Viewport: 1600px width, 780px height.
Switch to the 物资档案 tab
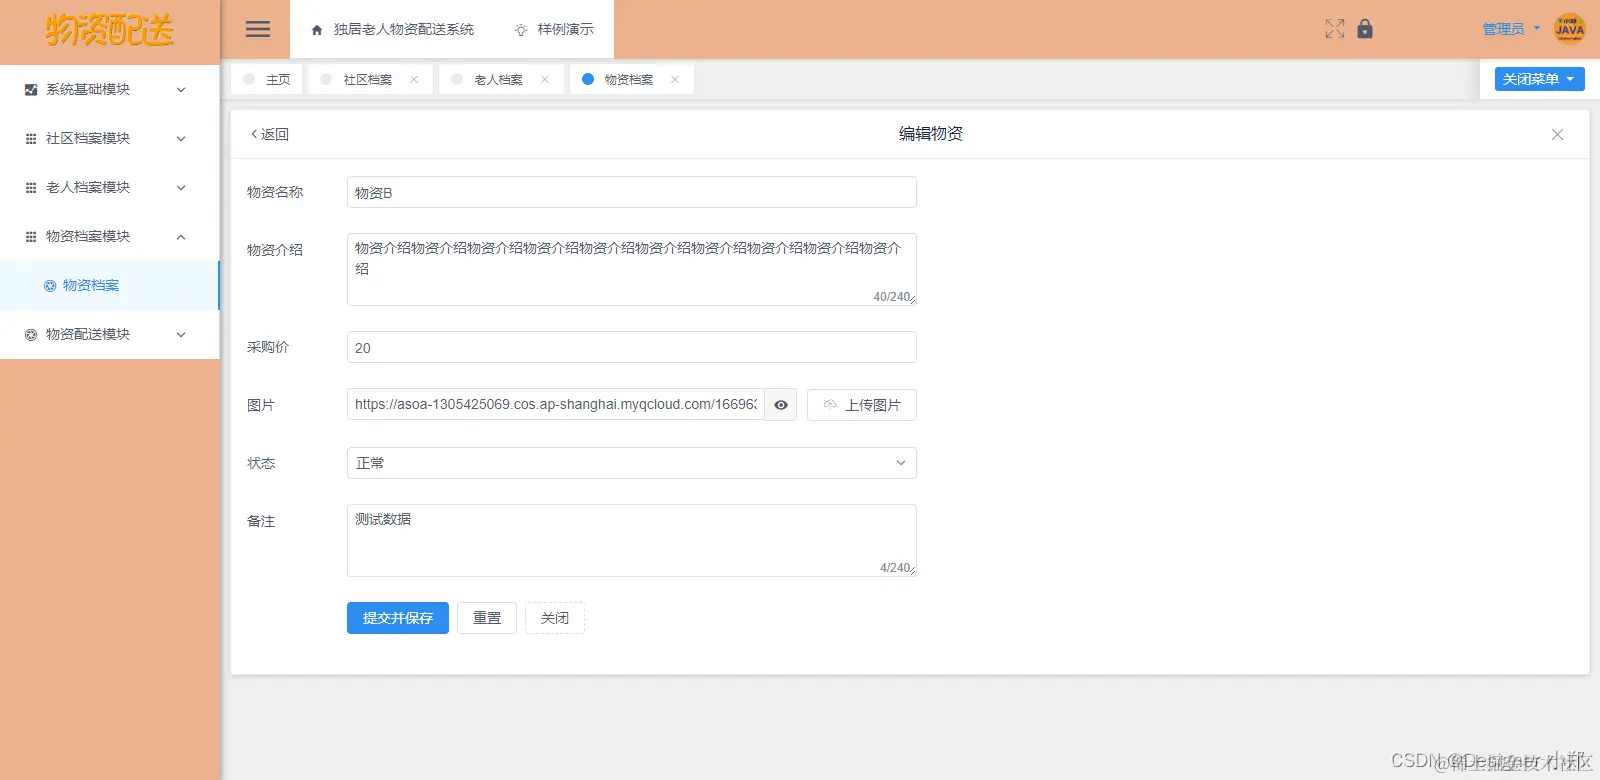tap(632, 79)
